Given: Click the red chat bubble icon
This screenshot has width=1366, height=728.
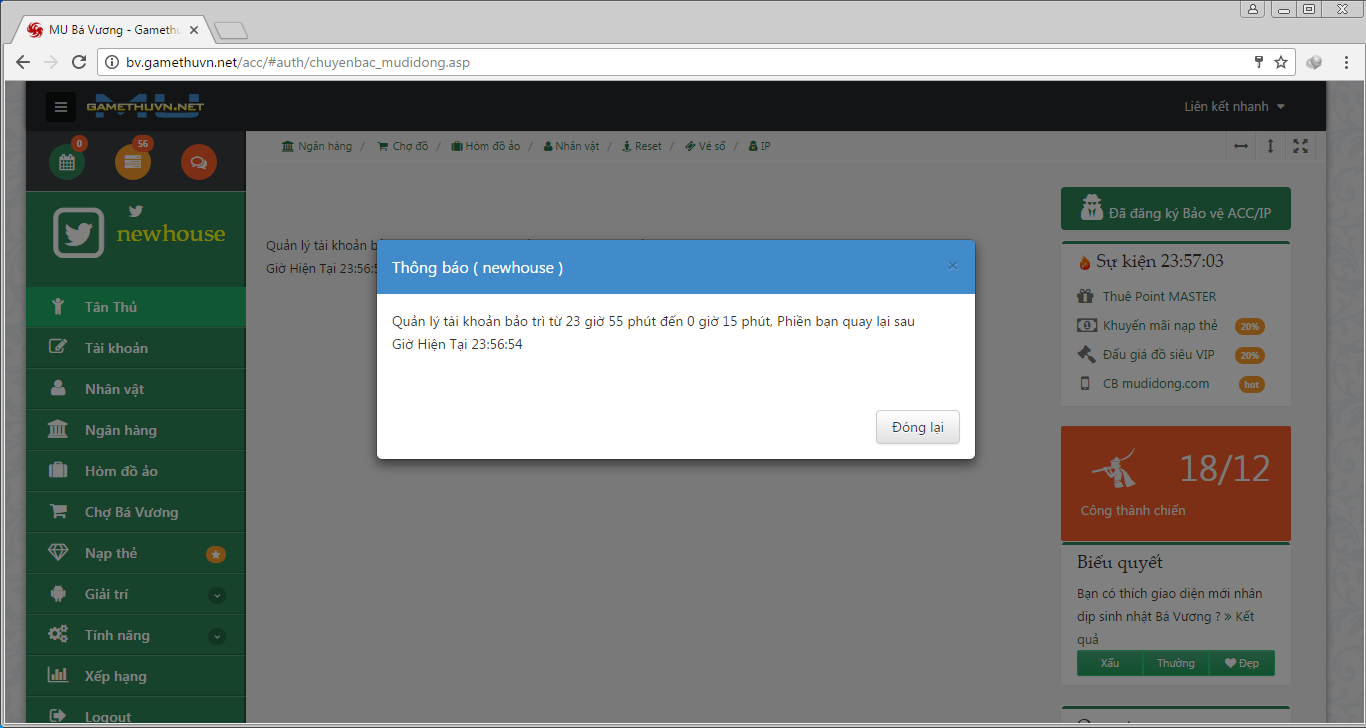Looking at the screenshot, I should 198,162.
